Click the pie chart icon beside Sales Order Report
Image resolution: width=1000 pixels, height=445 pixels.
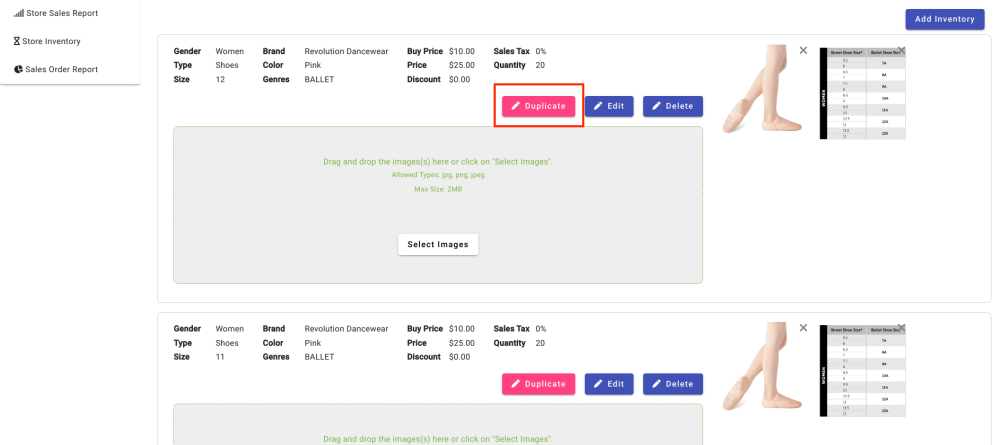coord(18,69)
